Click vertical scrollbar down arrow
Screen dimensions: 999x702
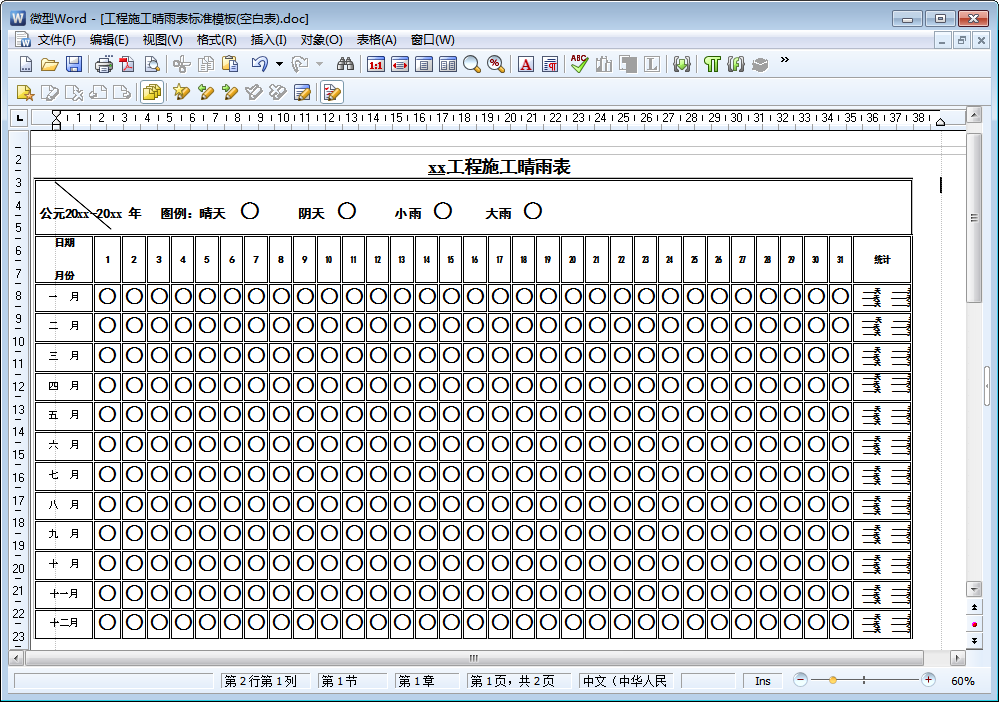point(974,588)
